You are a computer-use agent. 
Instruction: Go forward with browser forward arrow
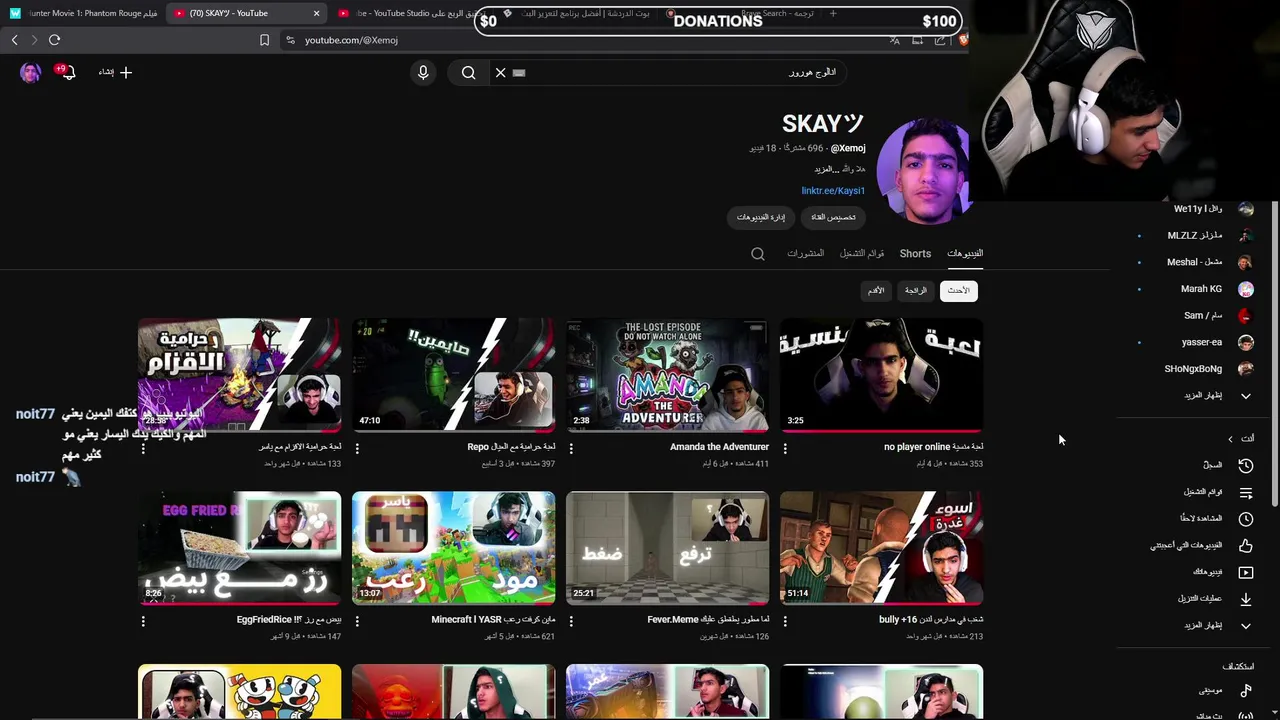point(33,40)
